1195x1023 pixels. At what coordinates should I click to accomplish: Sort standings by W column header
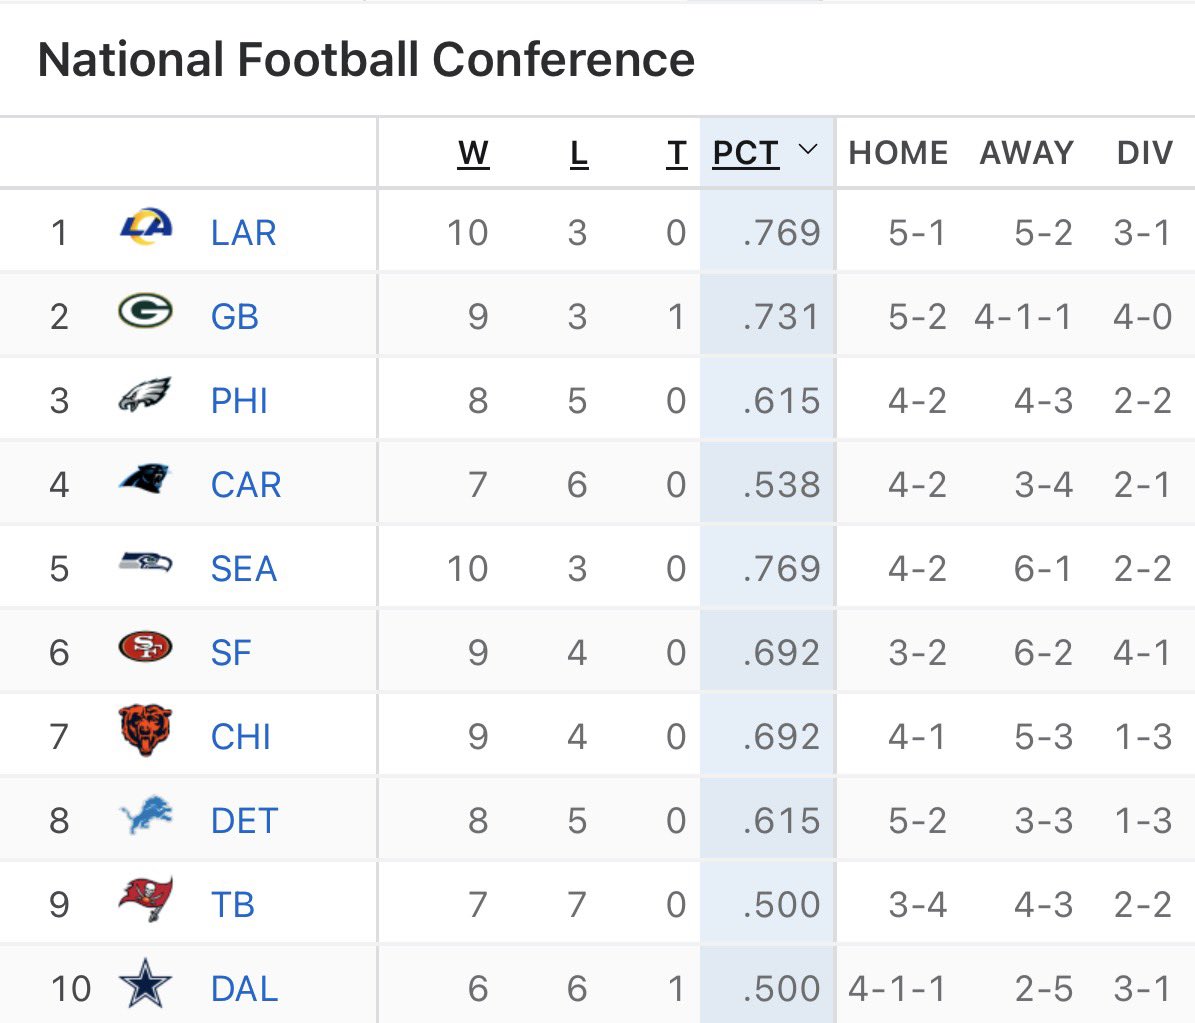point(473,153)
